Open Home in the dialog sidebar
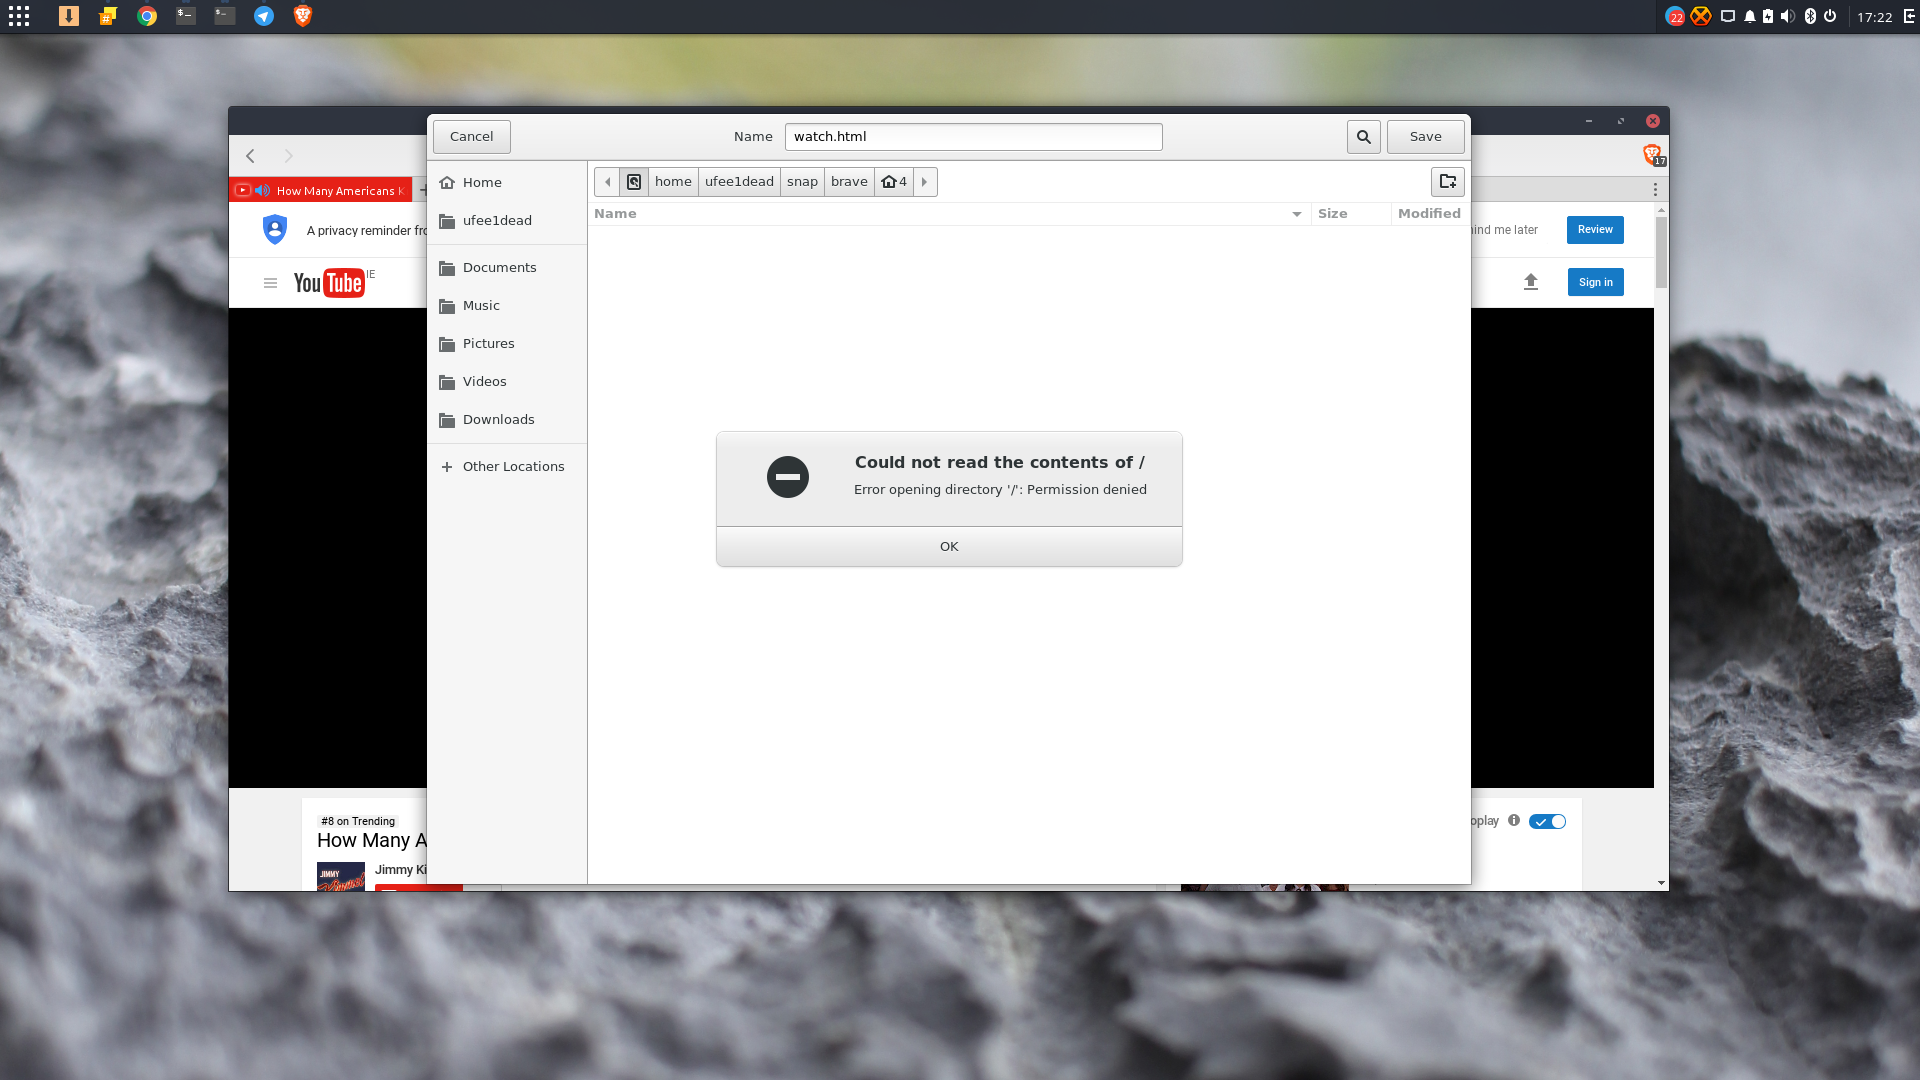Image resolution: width=1920 pixels, height=1080 pixels. tap(507, 183)
